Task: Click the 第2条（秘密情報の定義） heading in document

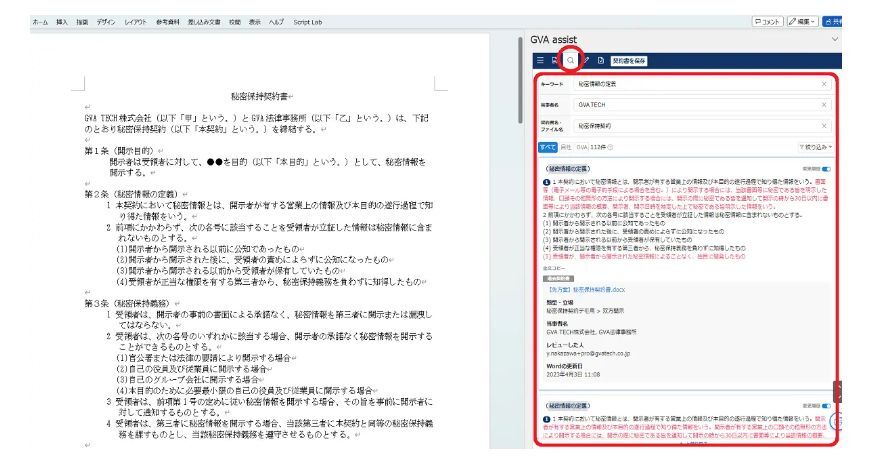Action: coord(131,194)
